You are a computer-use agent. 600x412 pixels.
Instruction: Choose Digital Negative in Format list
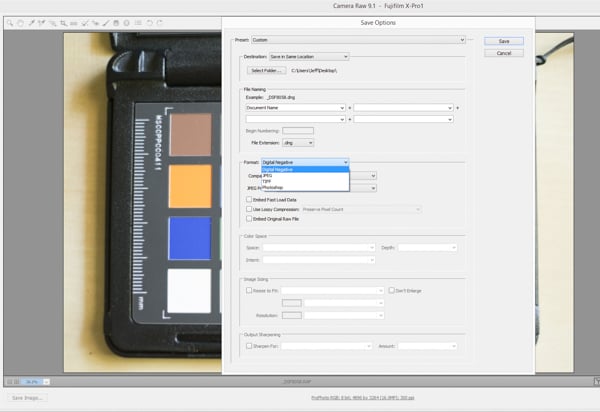(x=305, y=169)
